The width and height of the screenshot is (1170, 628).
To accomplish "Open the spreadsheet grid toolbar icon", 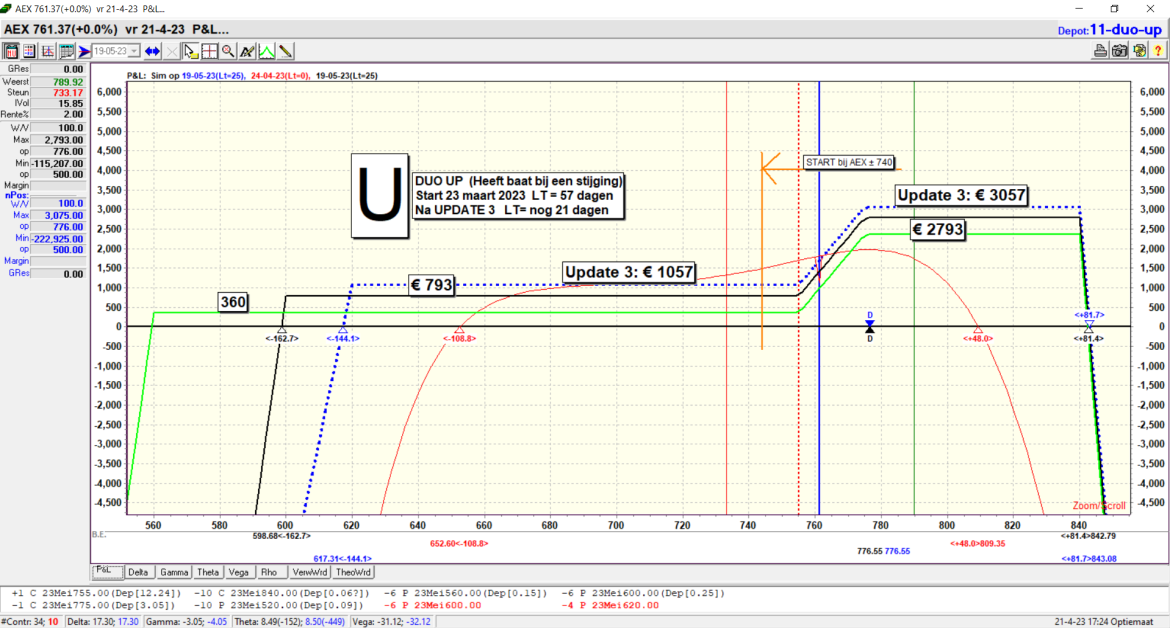I will click(66, 51).
